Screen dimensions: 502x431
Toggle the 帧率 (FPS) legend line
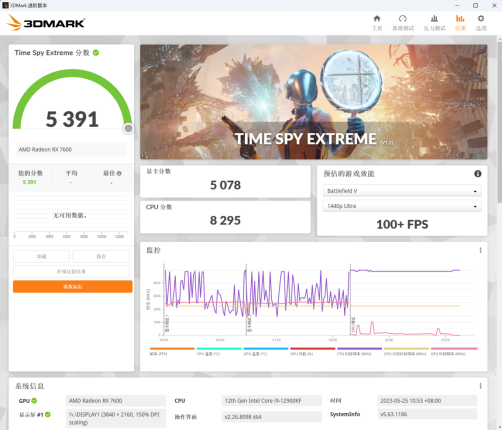tap(172, 351)
